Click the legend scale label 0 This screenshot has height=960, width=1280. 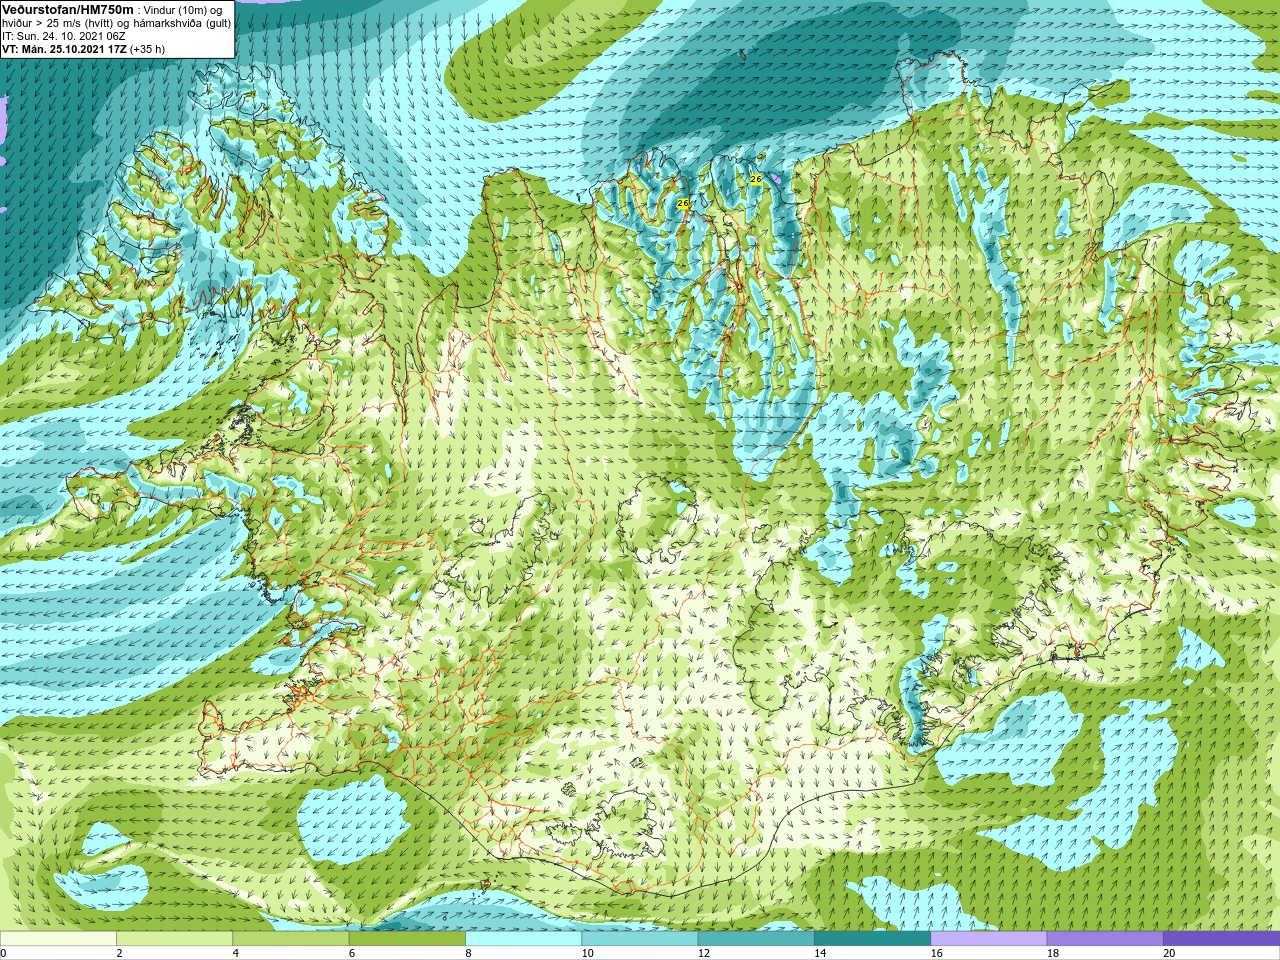pos(3,953)
